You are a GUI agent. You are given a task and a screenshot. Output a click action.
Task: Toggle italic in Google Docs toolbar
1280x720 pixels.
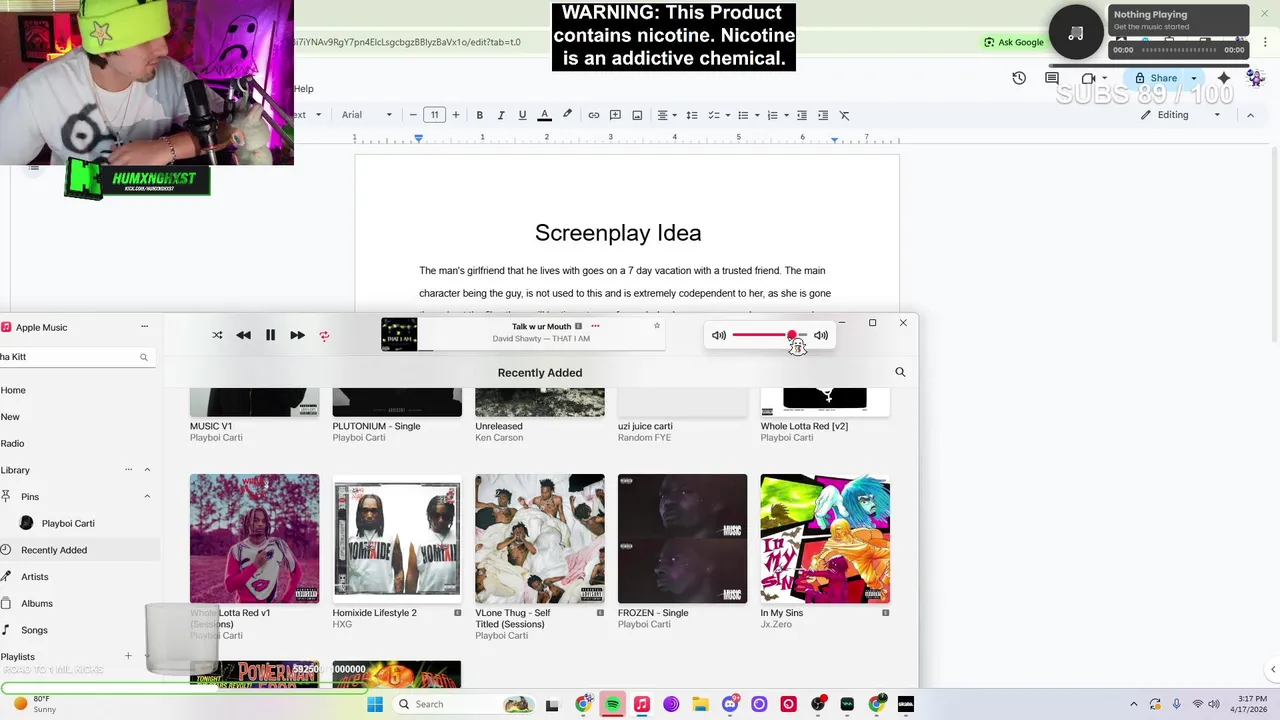501,115
